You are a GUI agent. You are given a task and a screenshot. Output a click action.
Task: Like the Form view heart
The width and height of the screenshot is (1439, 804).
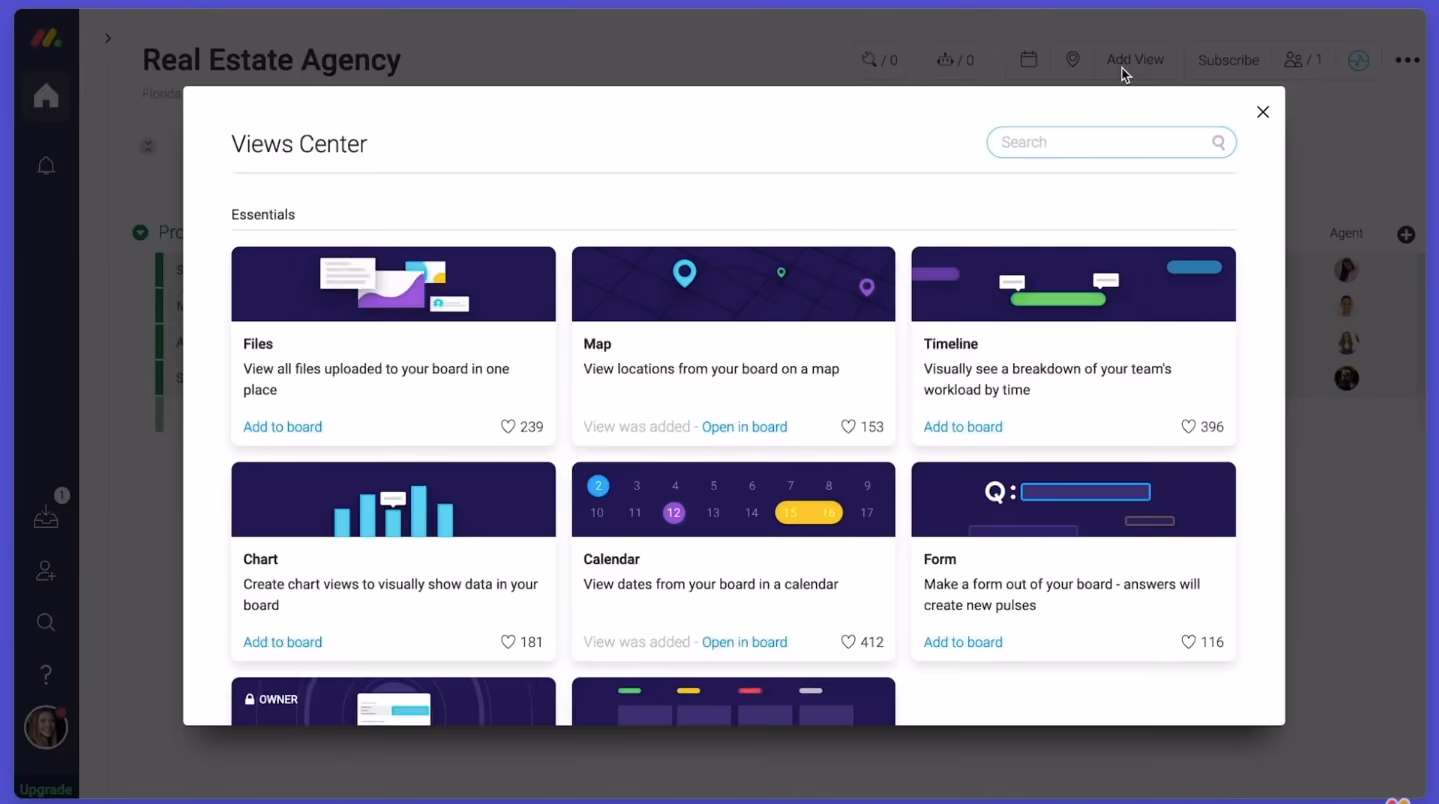pos(1188,642)
